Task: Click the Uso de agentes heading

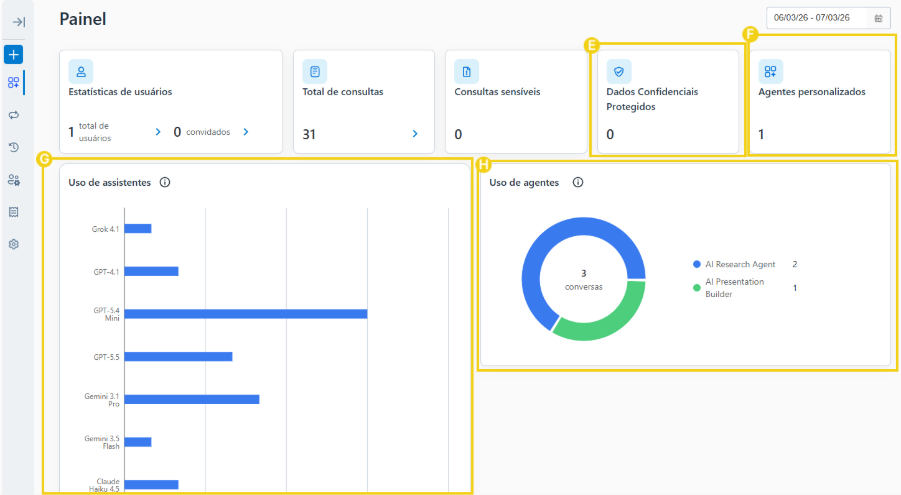Action: (524, 182)
